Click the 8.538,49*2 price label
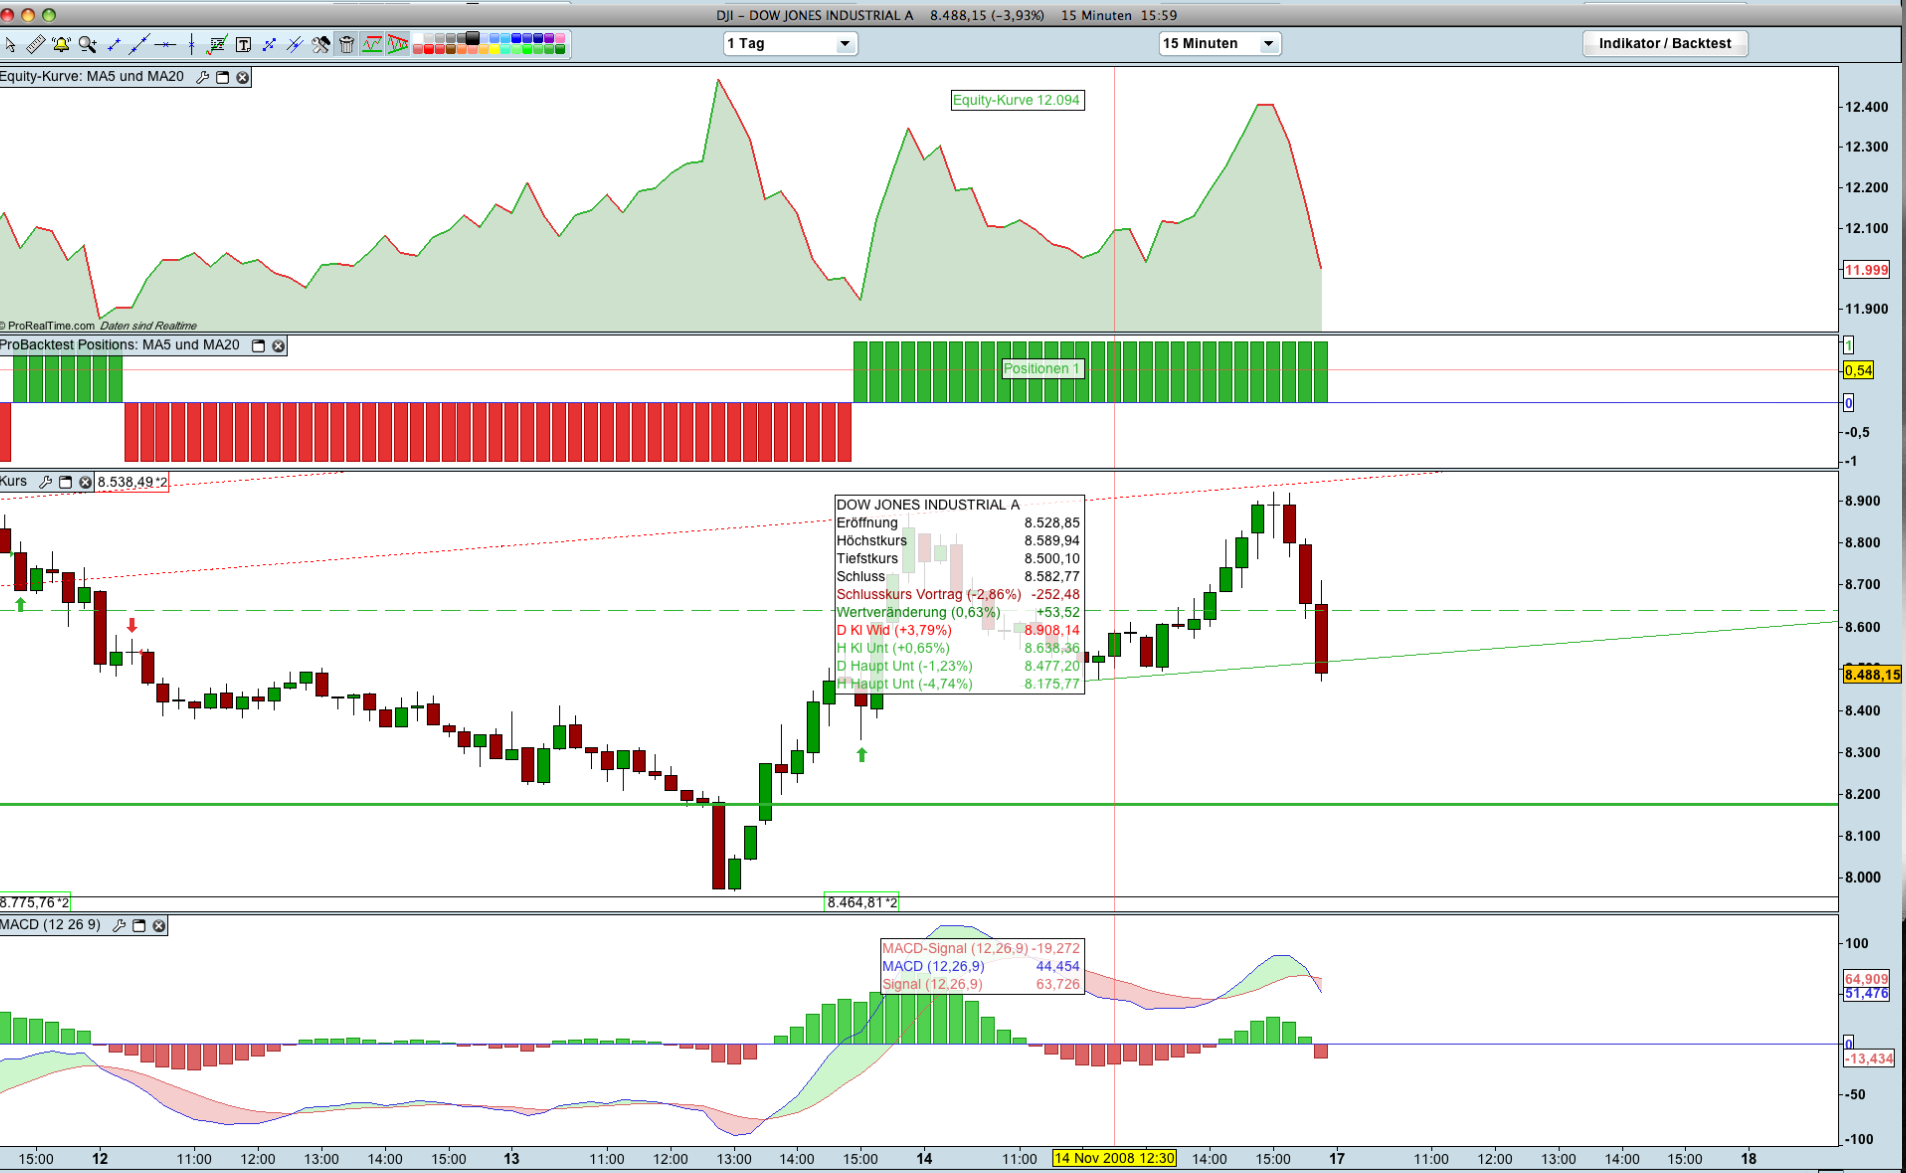This screenshot has width=1906, height=1173. tap(132, 482)
